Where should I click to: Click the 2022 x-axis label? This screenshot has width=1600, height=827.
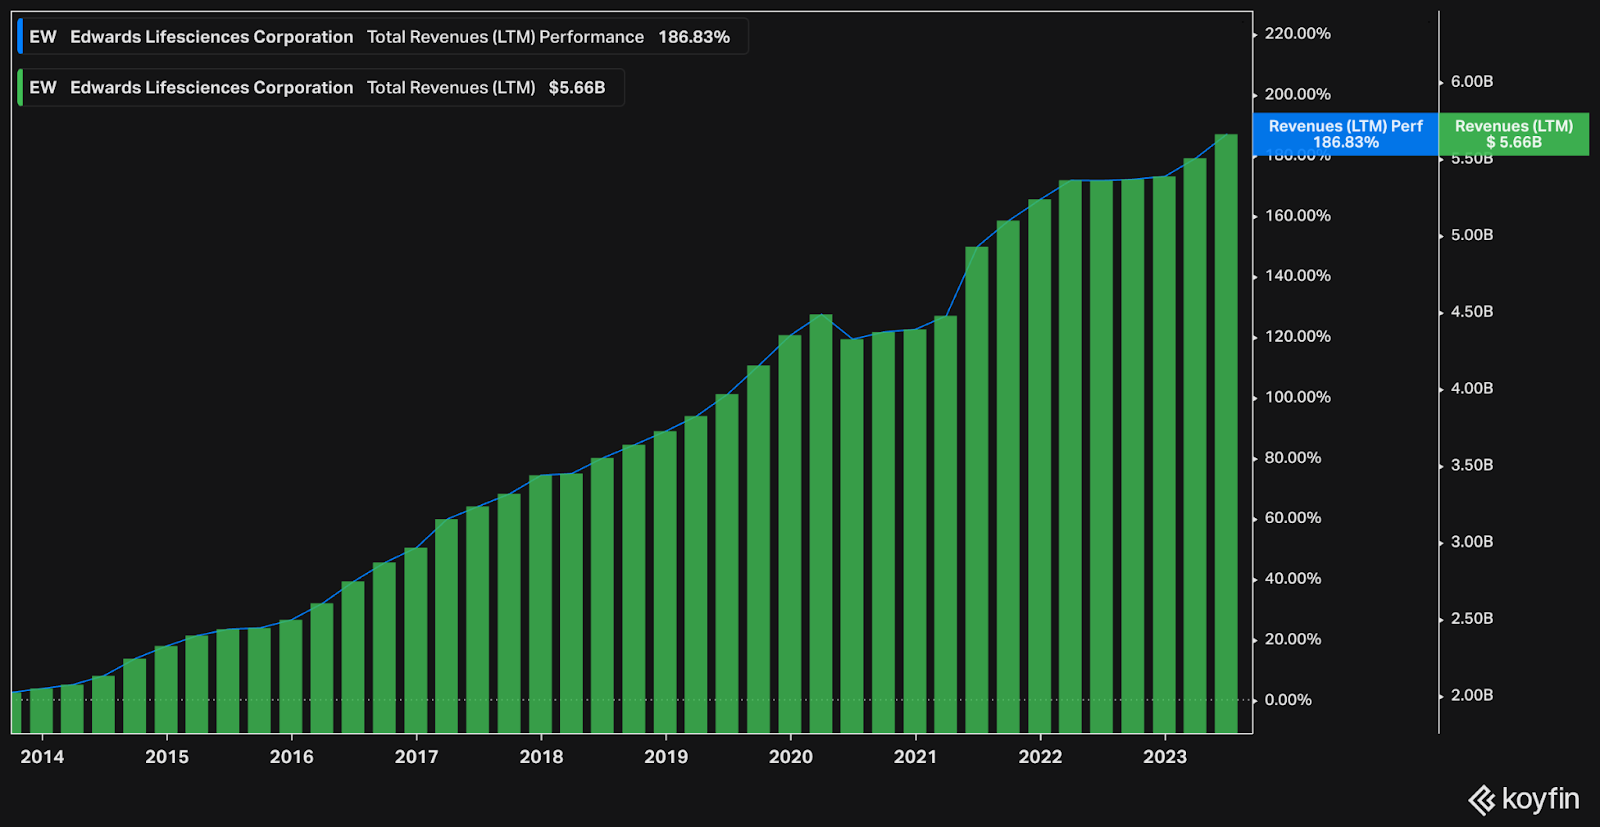pos(1040,757)
